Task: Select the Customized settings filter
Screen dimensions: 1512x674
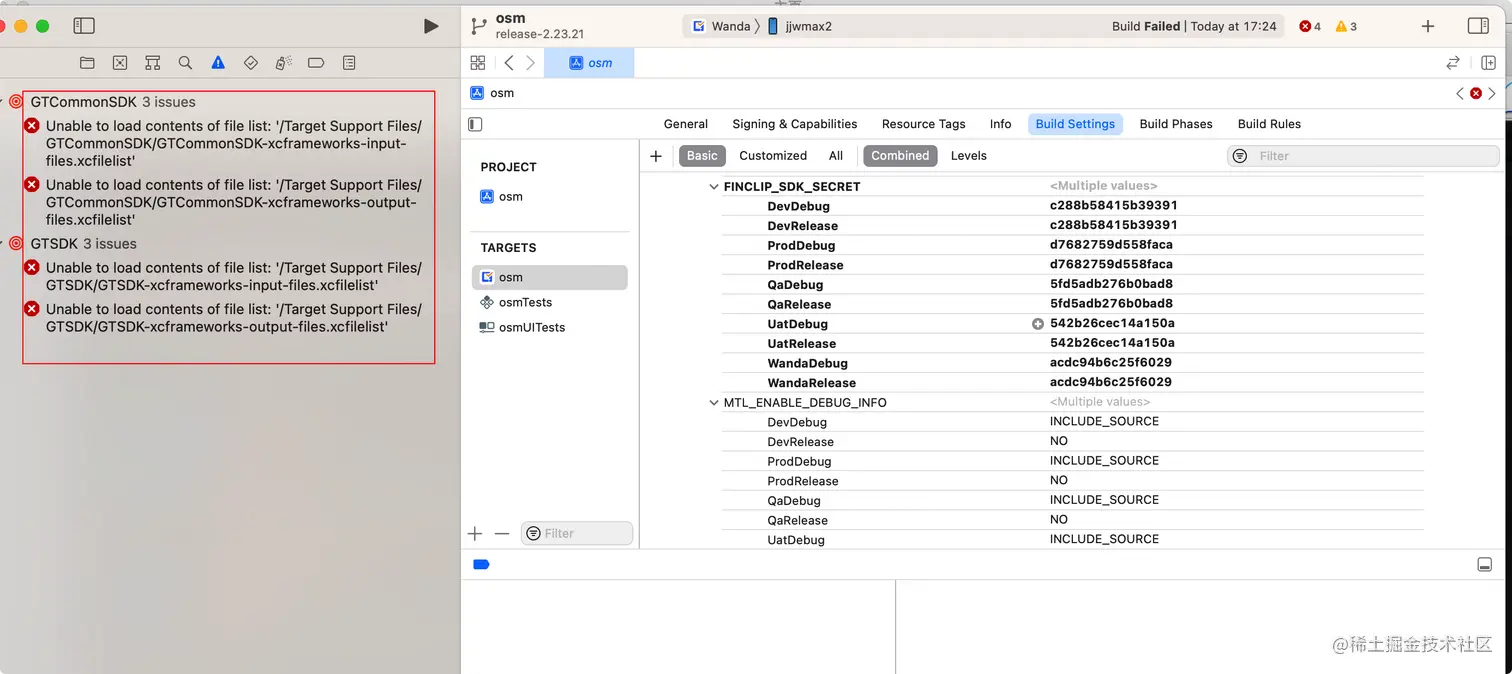Action: (x=773, y=156)
